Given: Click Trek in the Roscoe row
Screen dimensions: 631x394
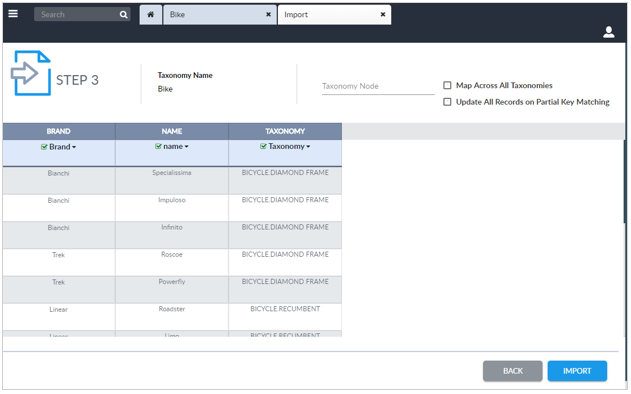Looking at the screenshot, I should point(58,255).
